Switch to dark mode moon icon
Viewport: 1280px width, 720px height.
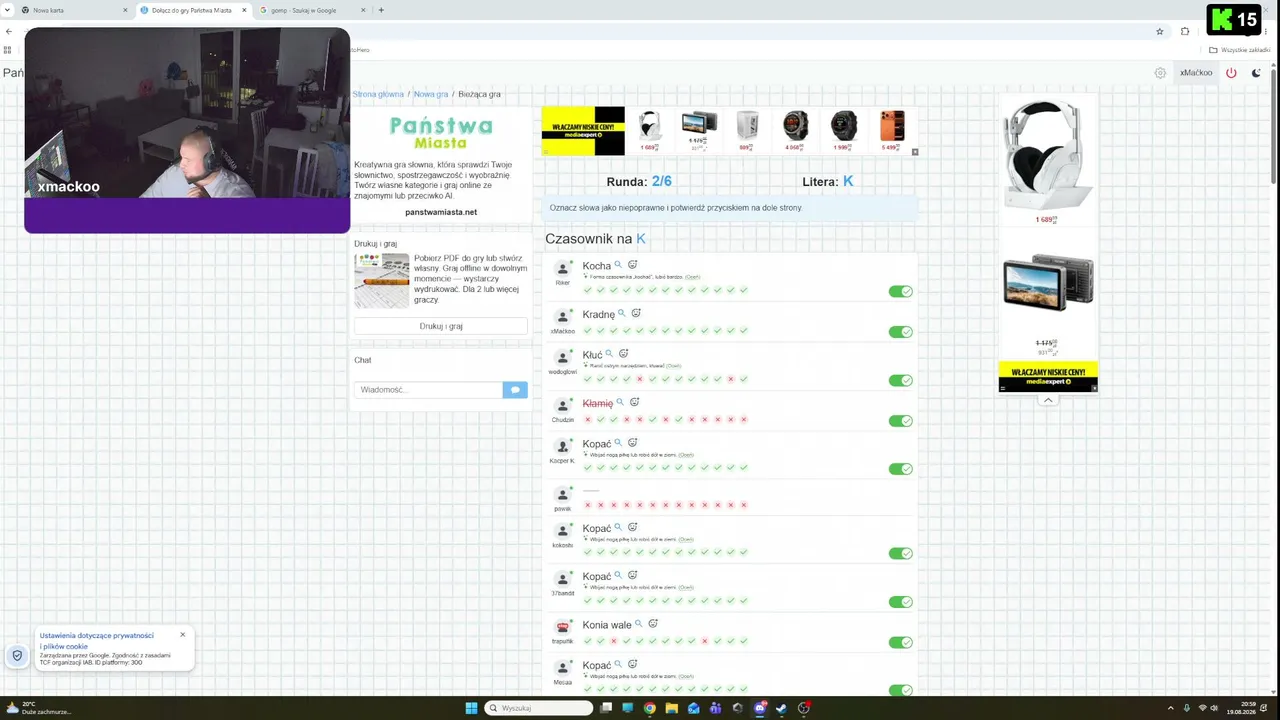point(1257,73)
